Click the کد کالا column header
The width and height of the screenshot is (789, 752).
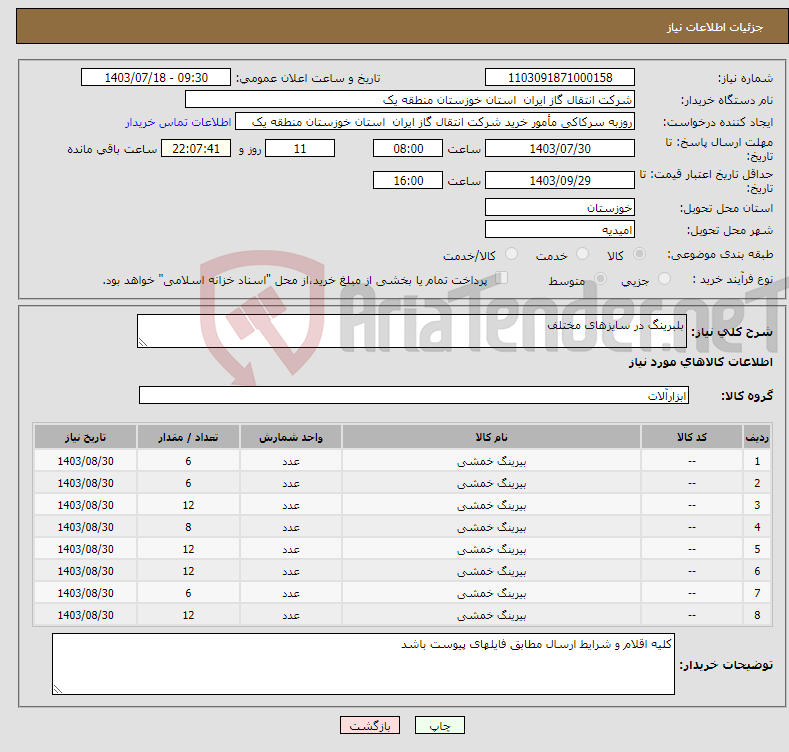[x=692, y=437]
